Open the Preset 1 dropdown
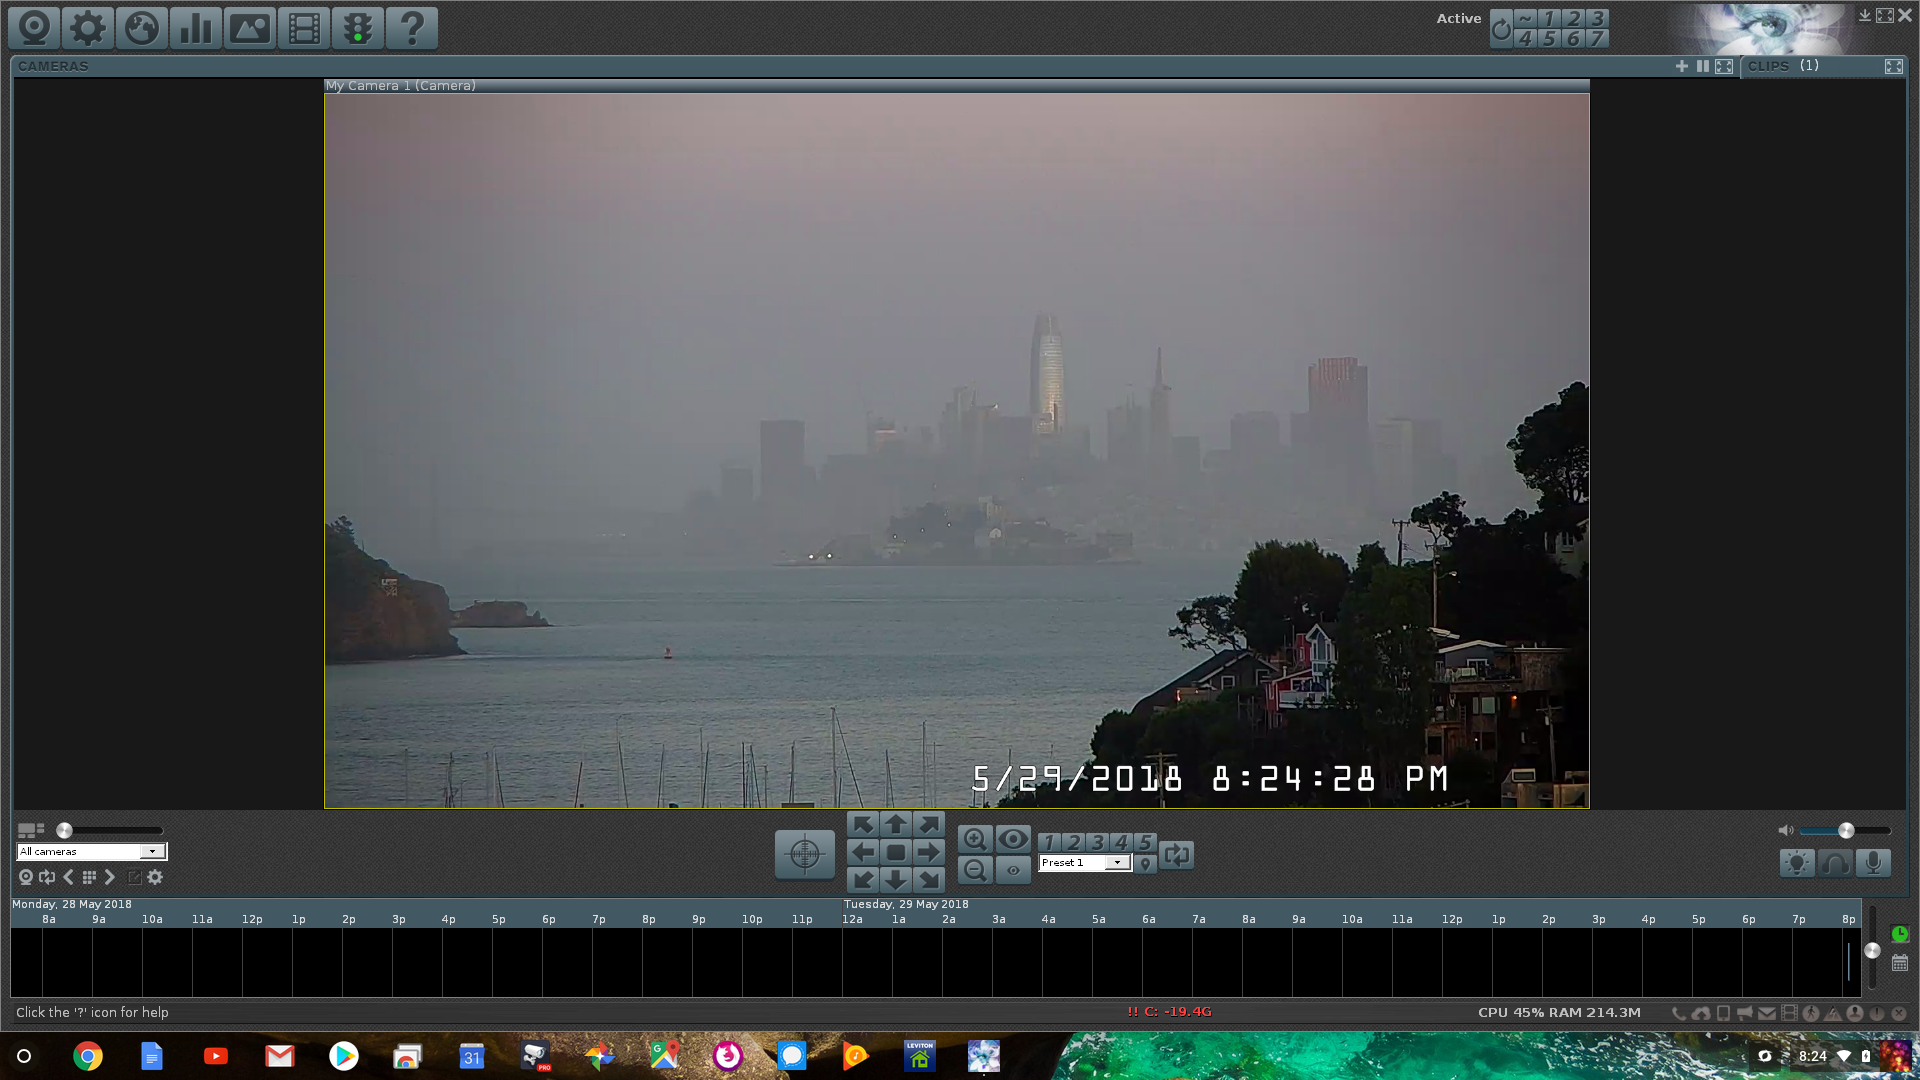 [1085, 863]
